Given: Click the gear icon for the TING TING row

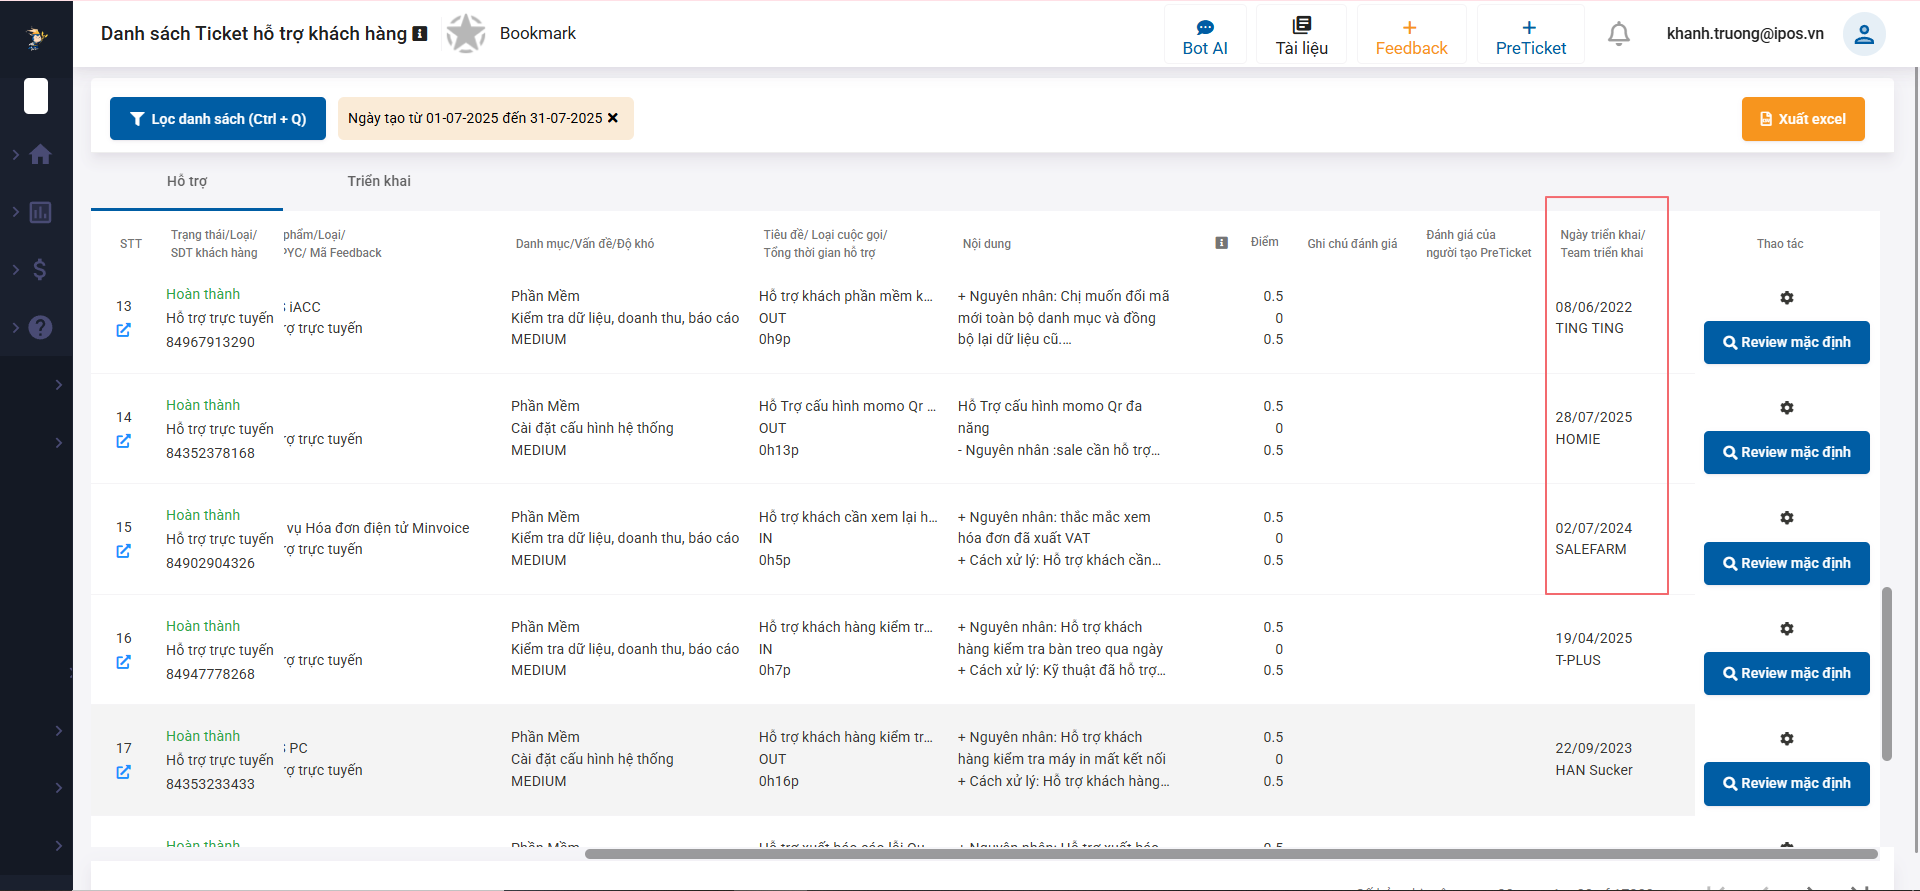Looking at the screenshot, I should coord(1787,298).
